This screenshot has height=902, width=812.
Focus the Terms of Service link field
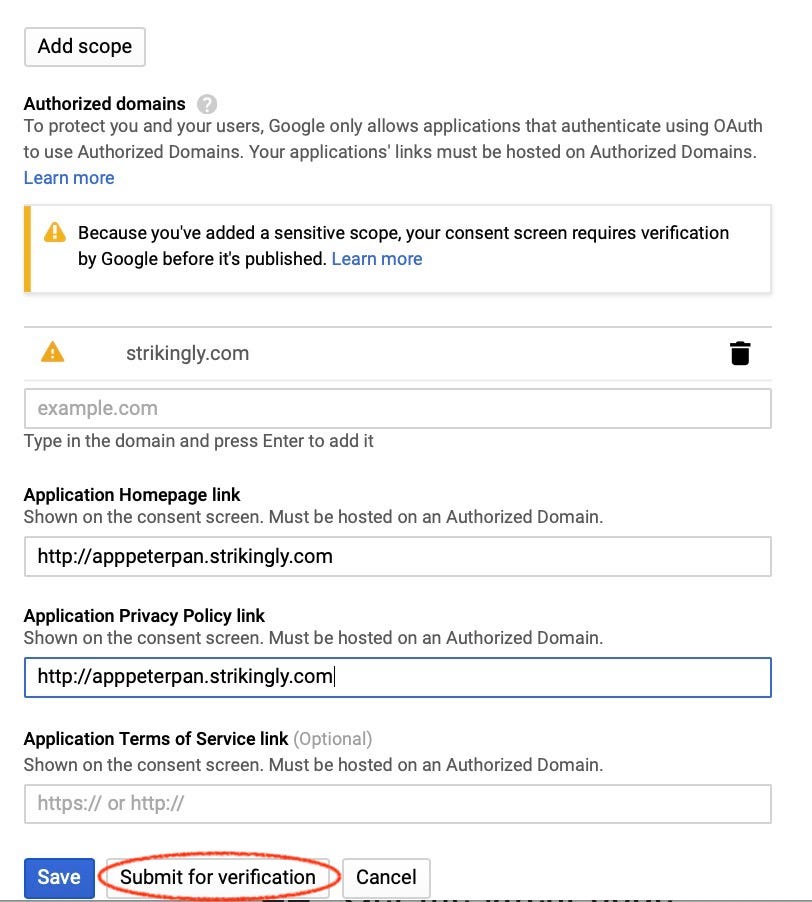[397, 804]
